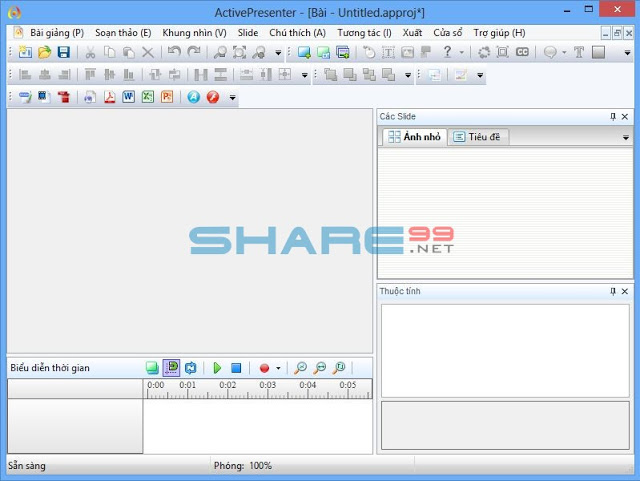The width and height of the screenshot is (640, 481).
Task: Open the Khung nhìn (V) menu
Action: (194, 33)
